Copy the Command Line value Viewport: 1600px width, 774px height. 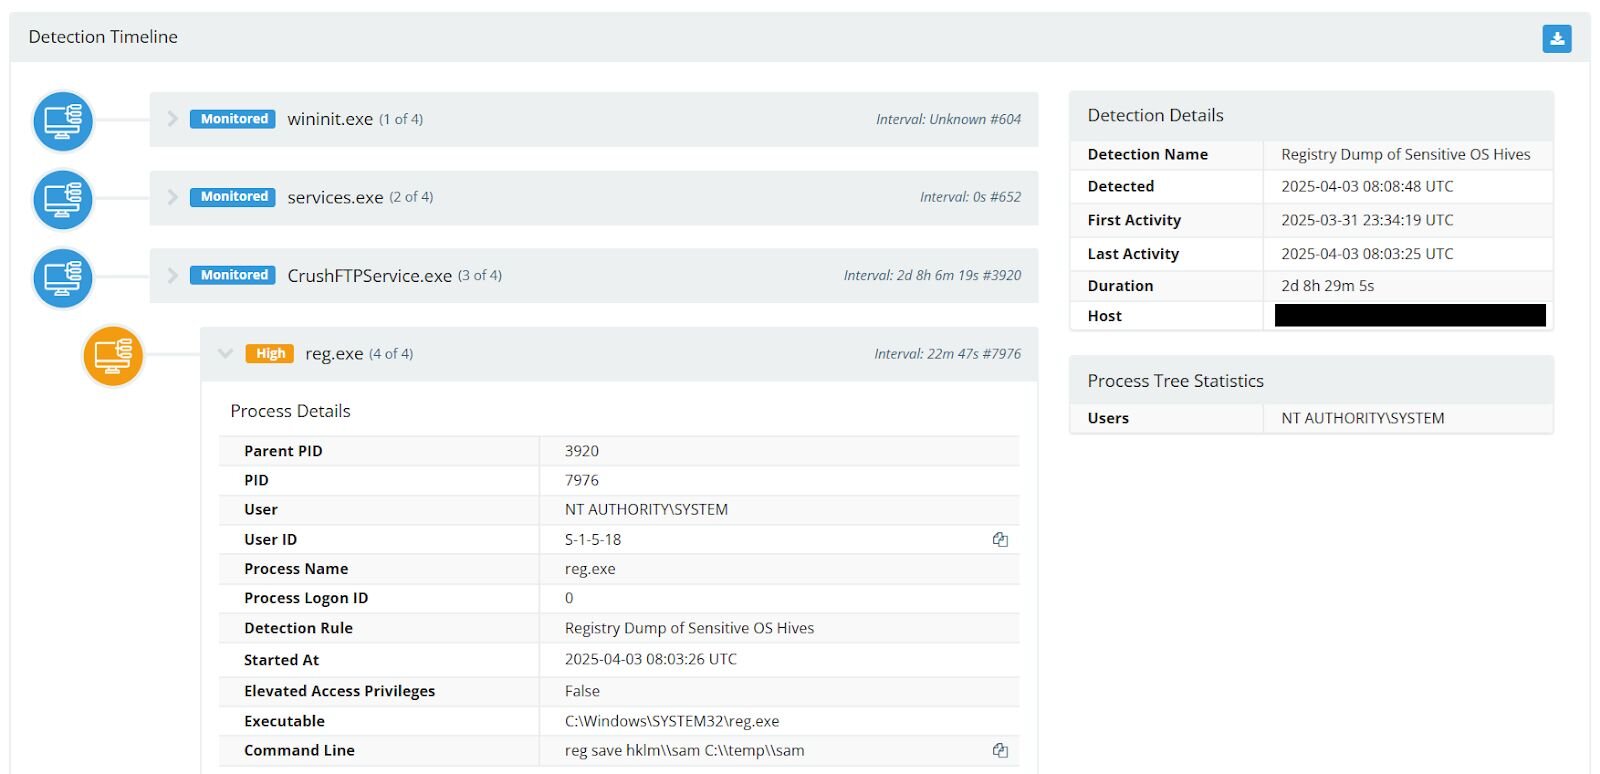pos(1000,751)
